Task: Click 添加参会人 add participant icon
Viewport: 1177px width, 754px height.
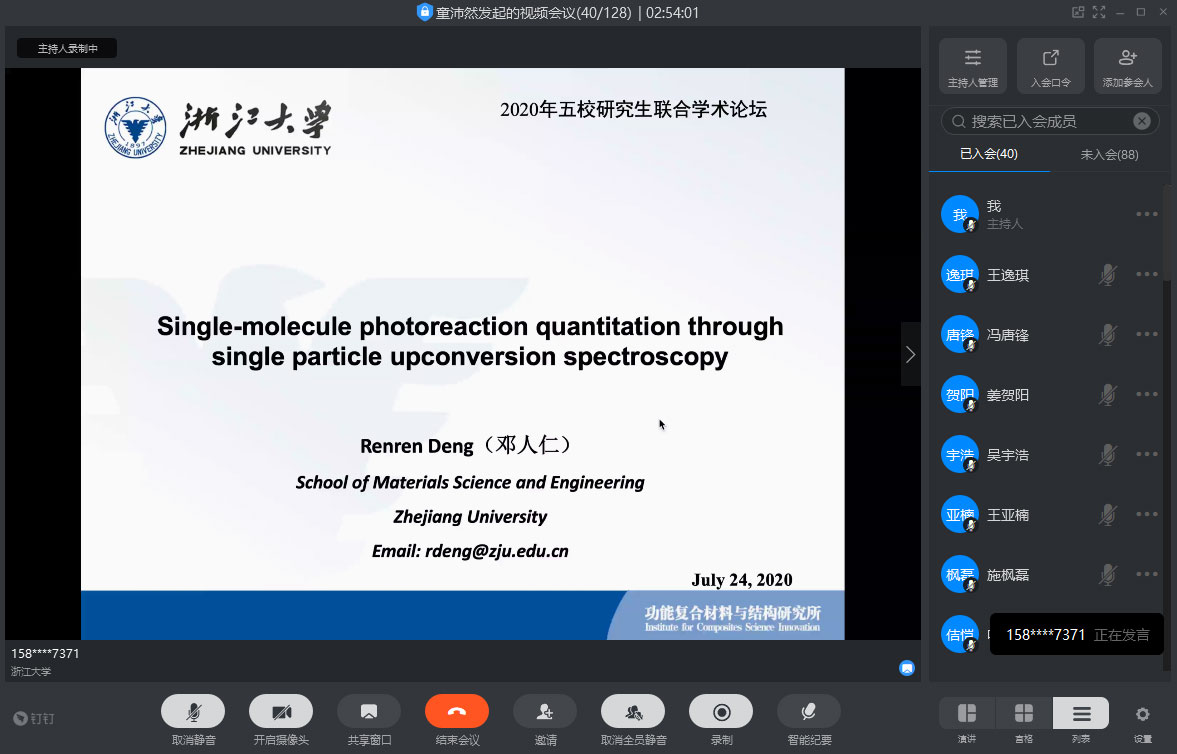Action: tap(1127, 66)
